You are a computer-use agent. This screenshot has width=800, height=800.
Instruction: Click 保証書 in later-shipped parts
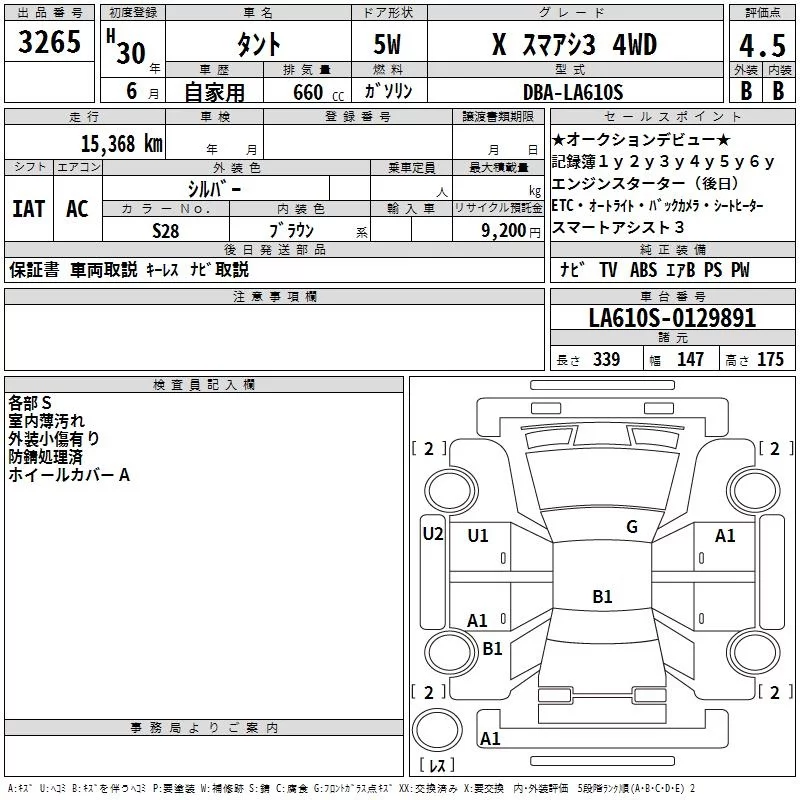point(34,269)
